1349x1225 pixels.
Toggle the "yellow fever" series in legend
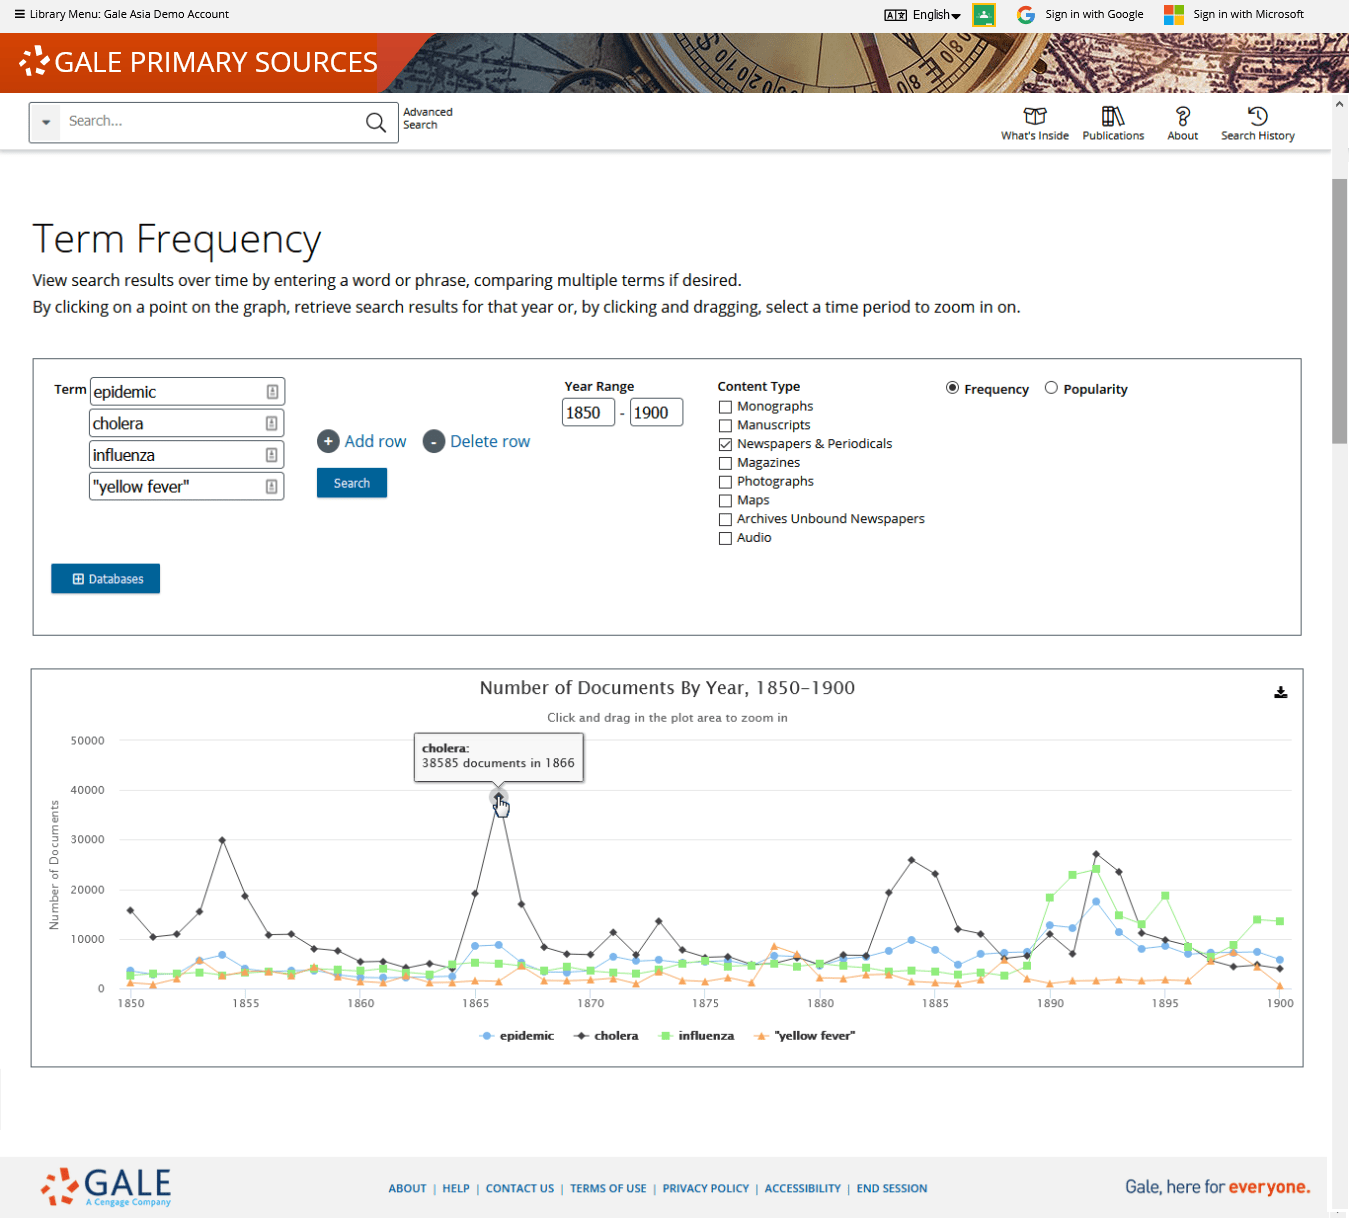pos(805,1036)
